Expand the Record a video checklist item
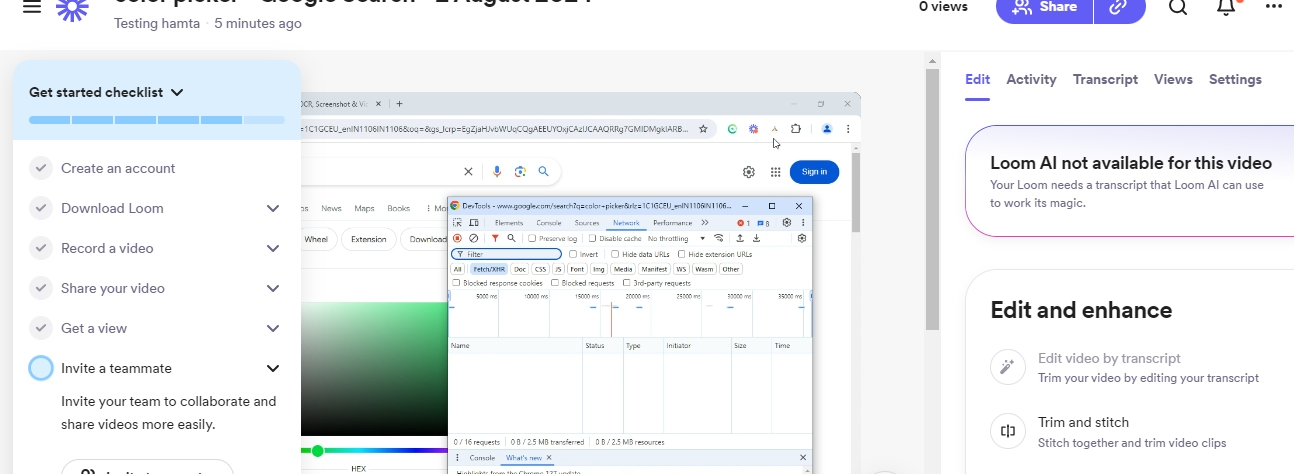This screenshot has width=1294, height=474. click(x=273, y=248)
